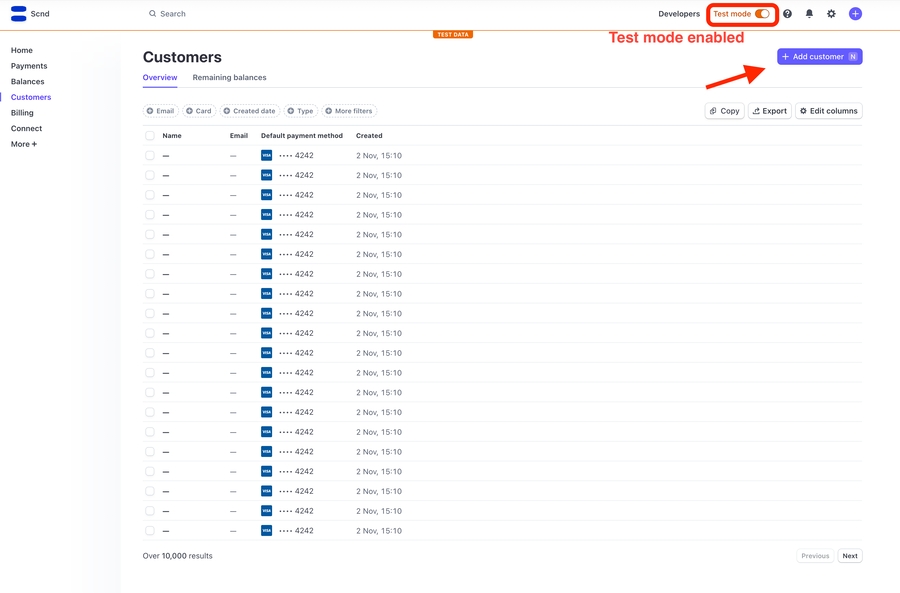Go to Payments in sidebar
Screen dimensions: 900x593
pyautogui.click(x=29, y=66)
